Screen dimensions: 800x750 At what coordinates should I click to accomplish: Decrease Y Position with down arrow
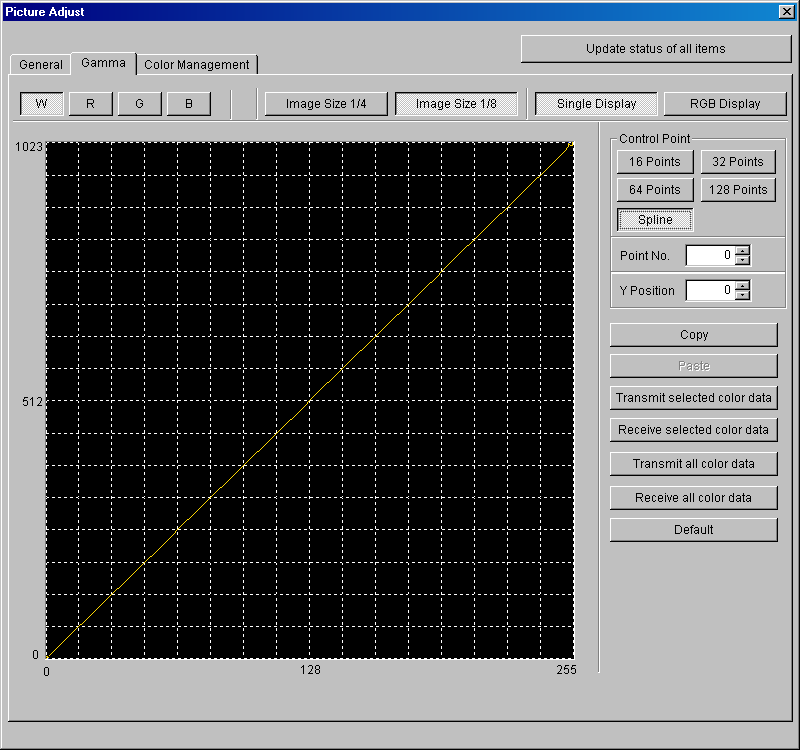click(742, 296)
